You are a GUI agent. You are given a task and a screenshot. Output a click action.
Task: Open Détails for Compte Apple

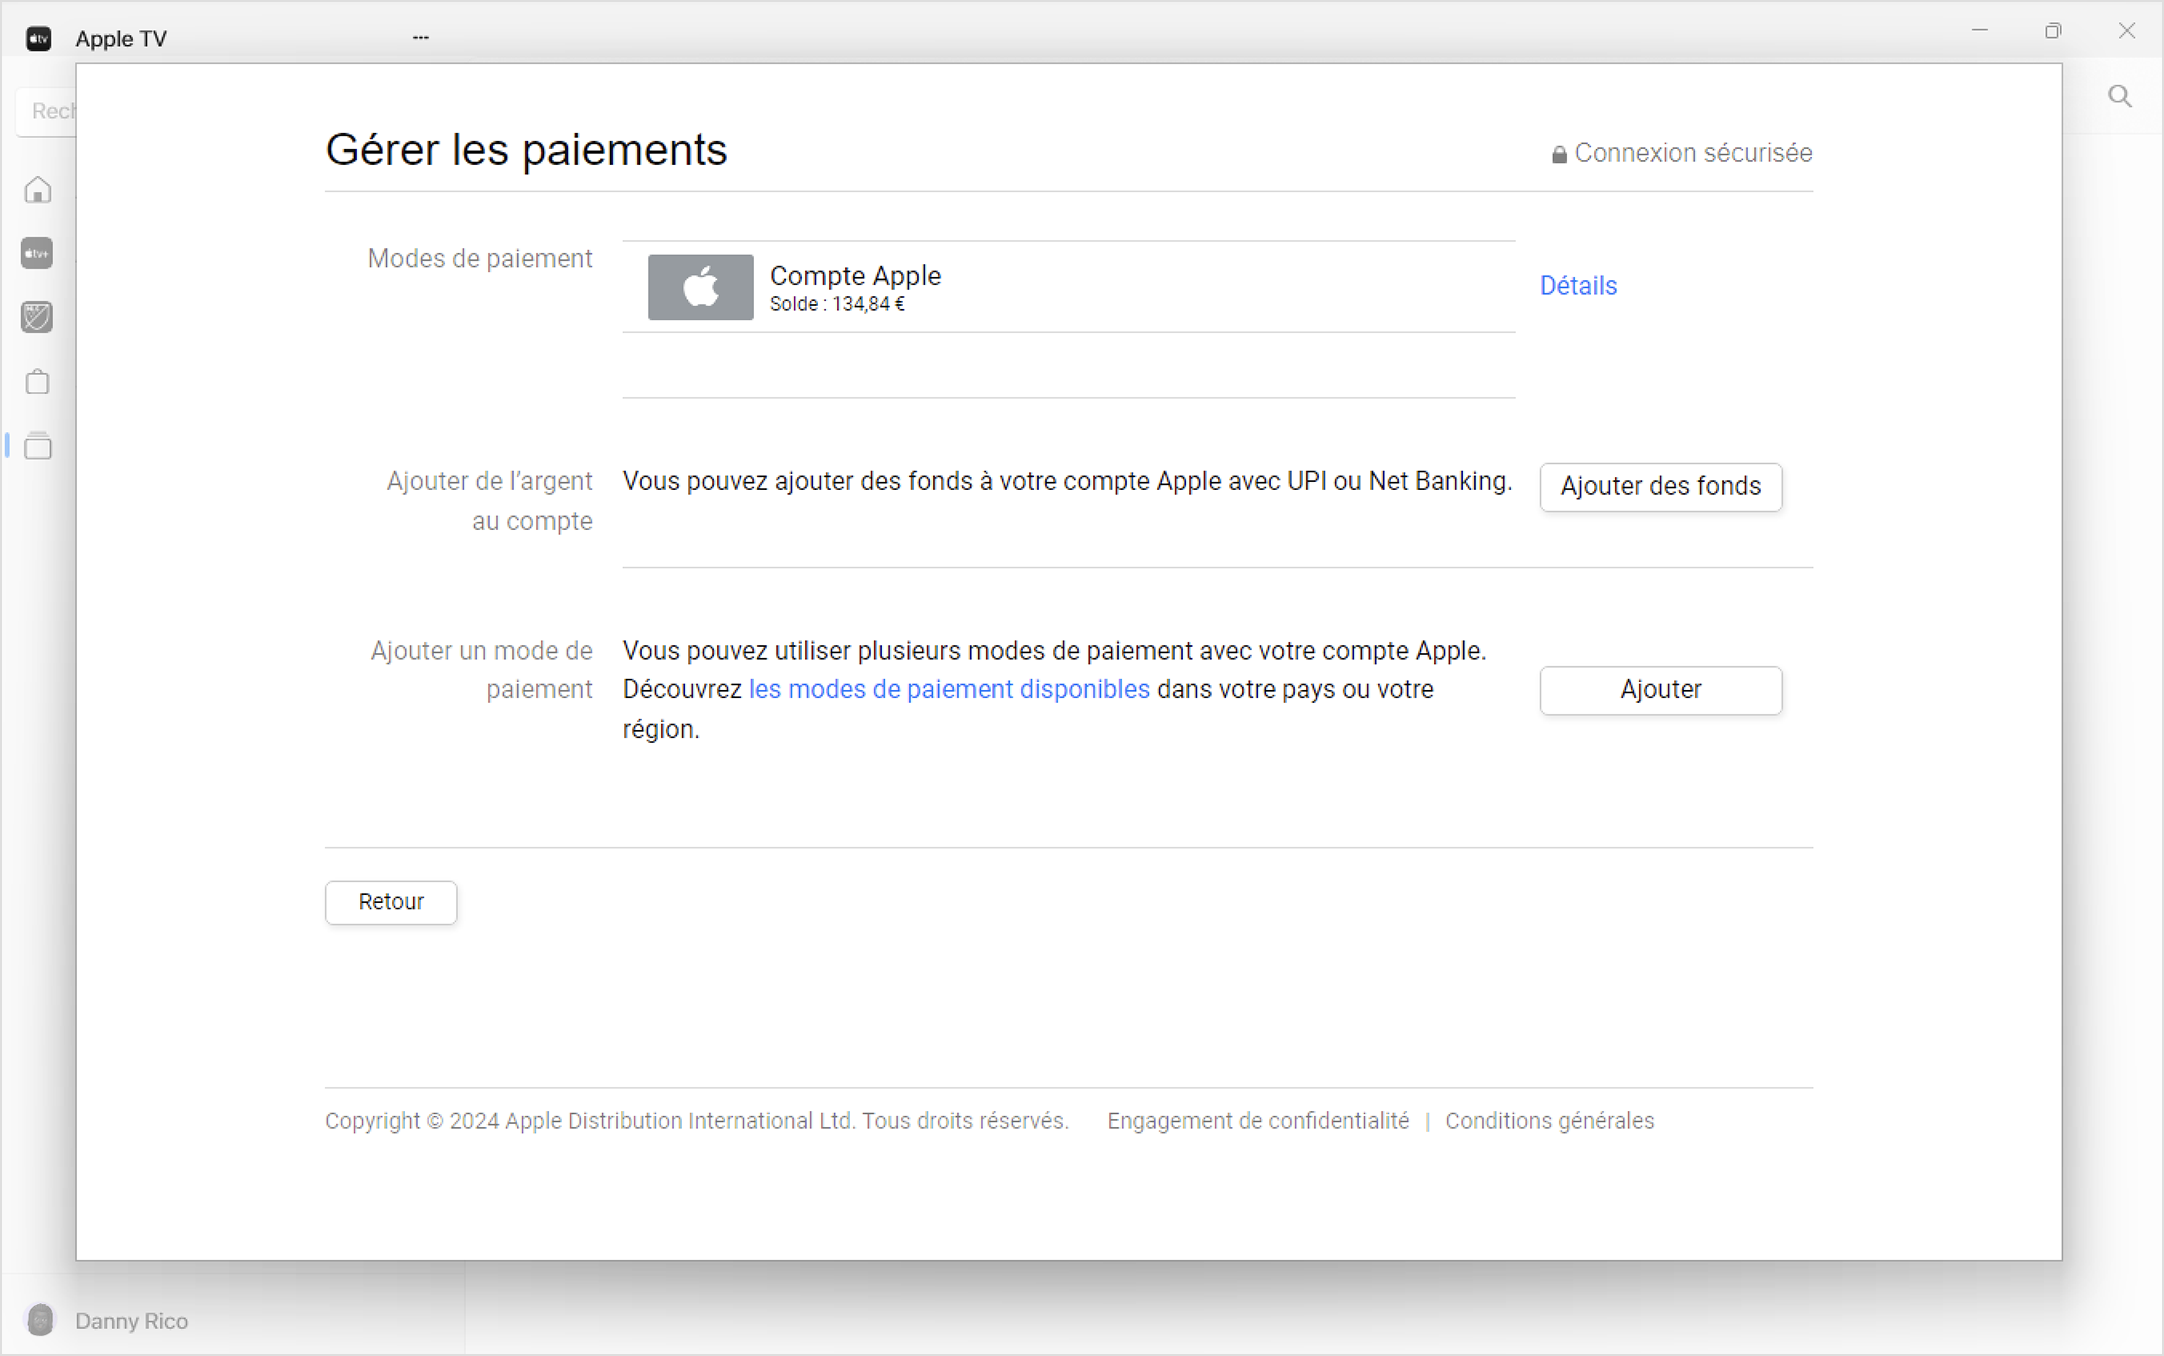[x=1578, y=286]
